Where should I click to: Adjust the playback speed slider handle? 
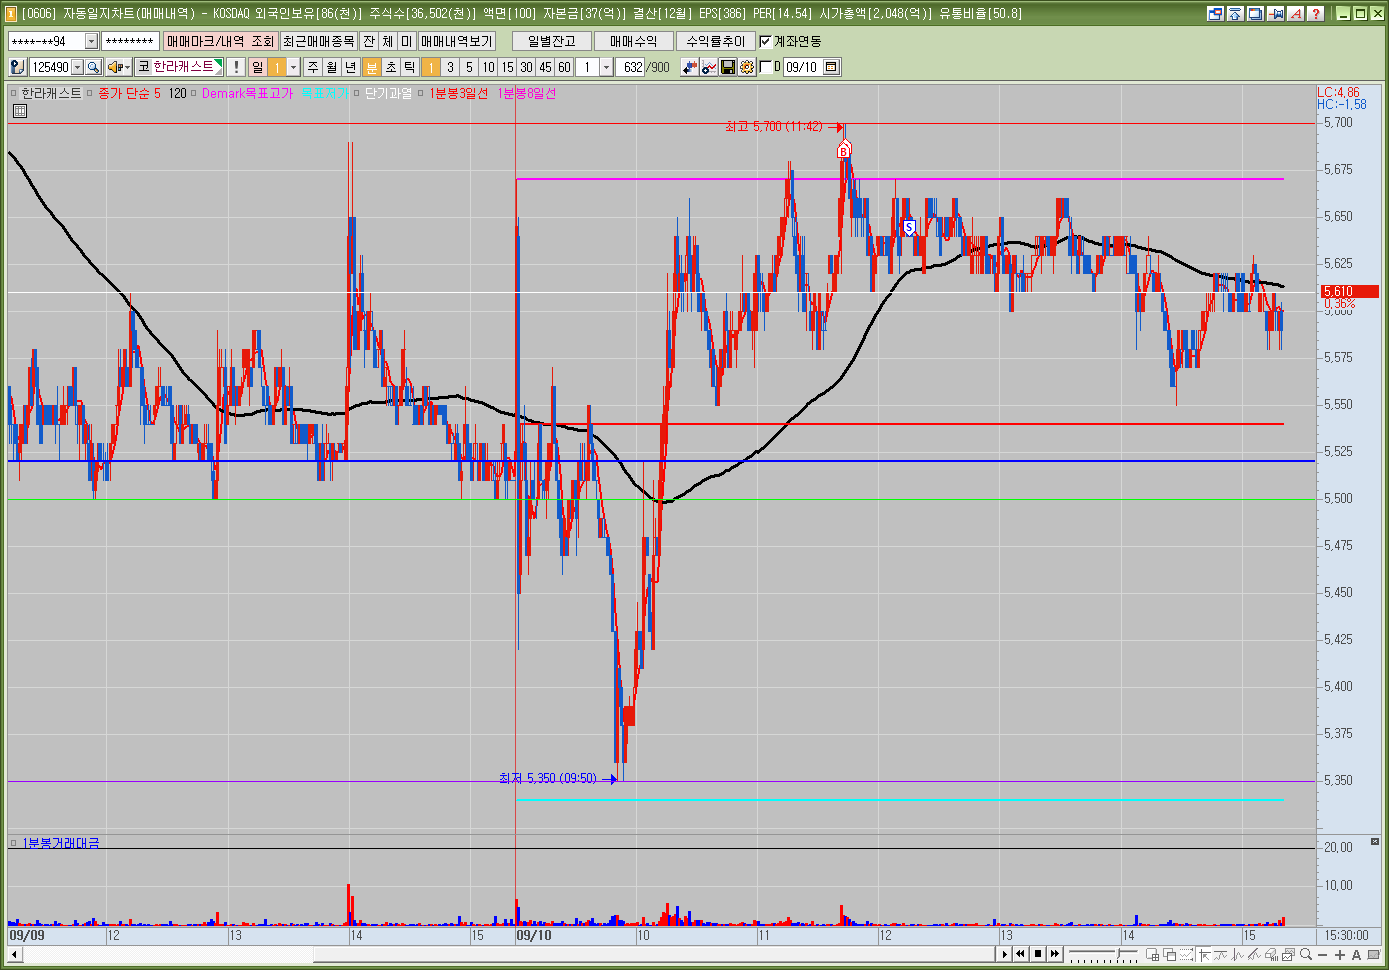[1119, 953]
